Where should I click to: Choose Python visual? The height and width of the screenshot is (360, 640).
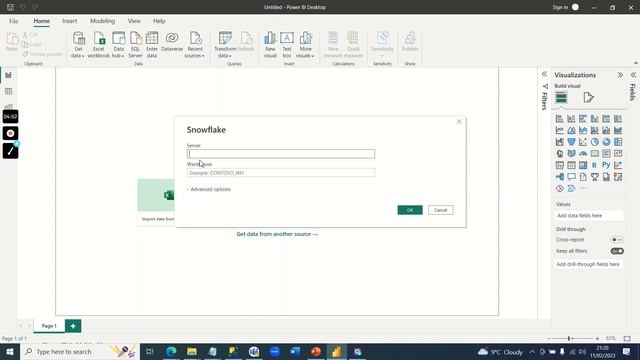coord(607,165)
